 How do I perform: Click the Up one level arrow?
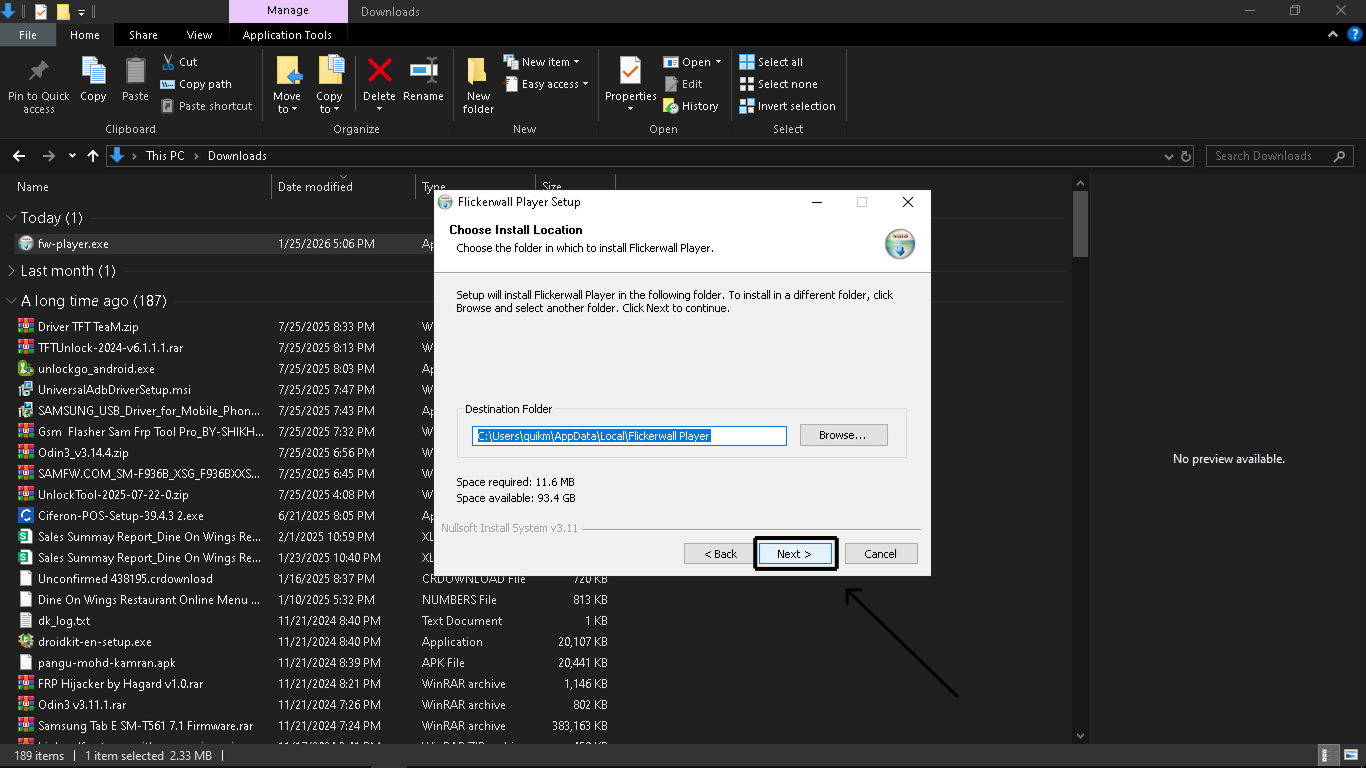[x=93, y=156]
